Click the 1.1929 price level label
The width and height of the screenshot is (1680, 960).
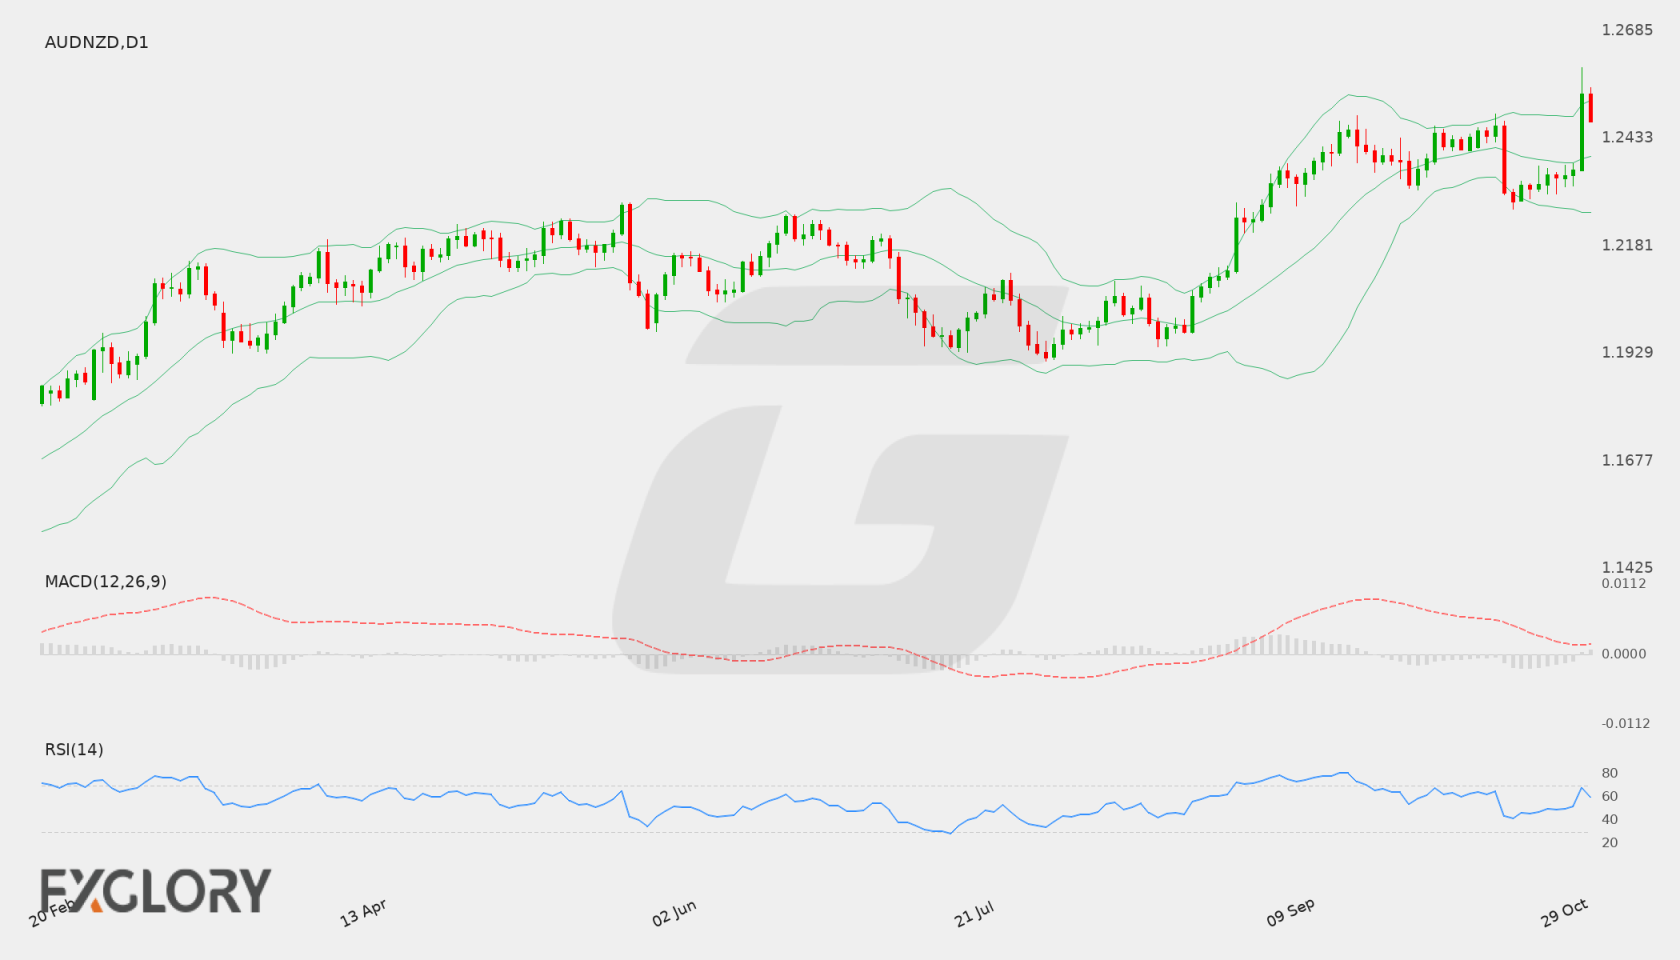click(1627, 352)
